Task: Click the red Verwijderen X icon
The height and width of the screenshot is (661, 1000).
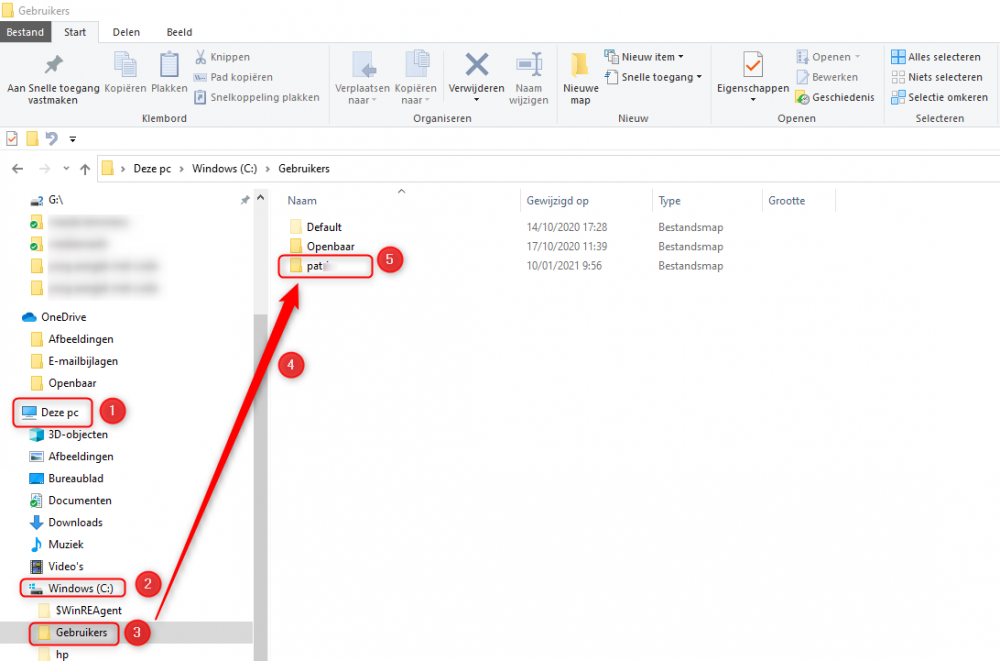Action: coord(477,65)
